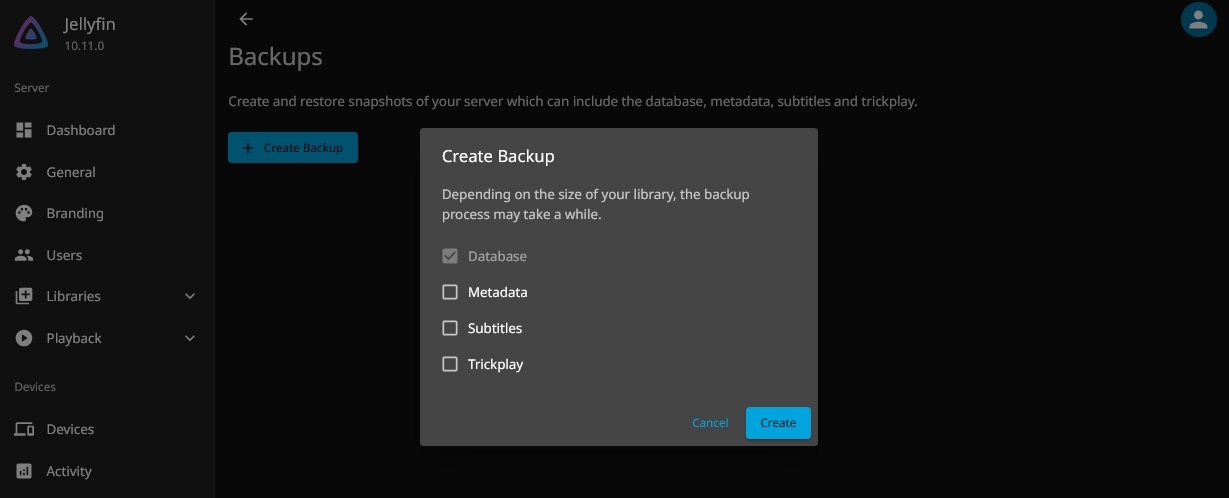Go to Activity in sidebar
Image resolution: width=1229 pixels, height=498 pixels.
tap(69, 471)
